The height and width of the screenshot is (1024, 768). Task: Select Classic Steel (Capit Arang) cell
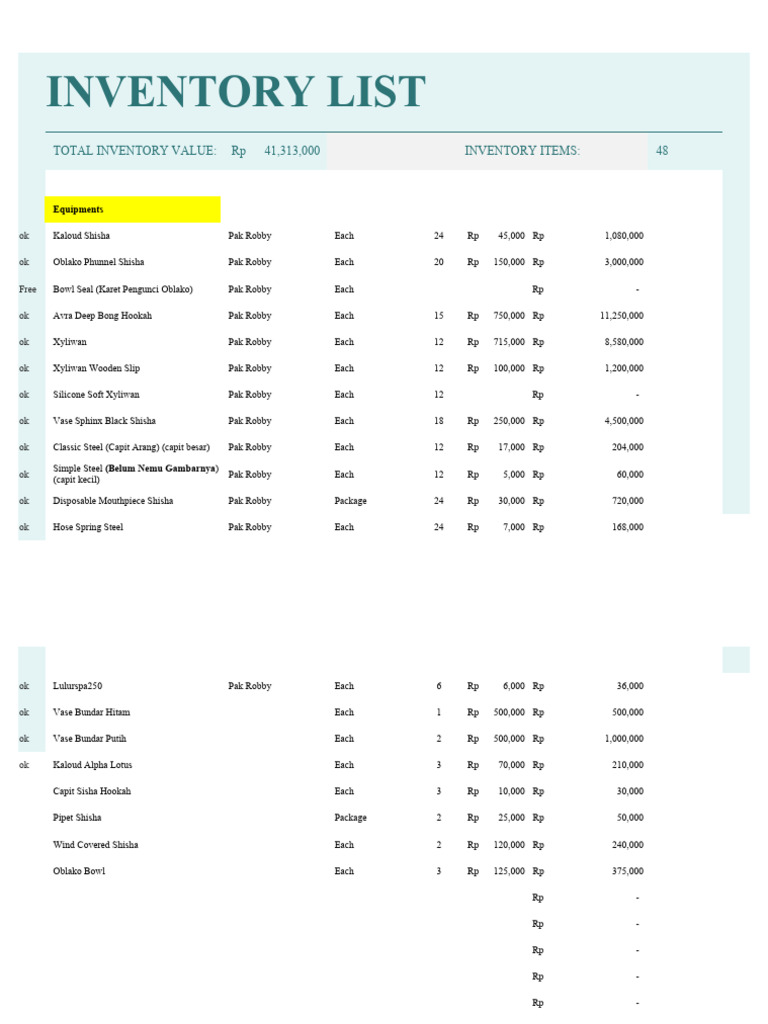tap(131, 447)
